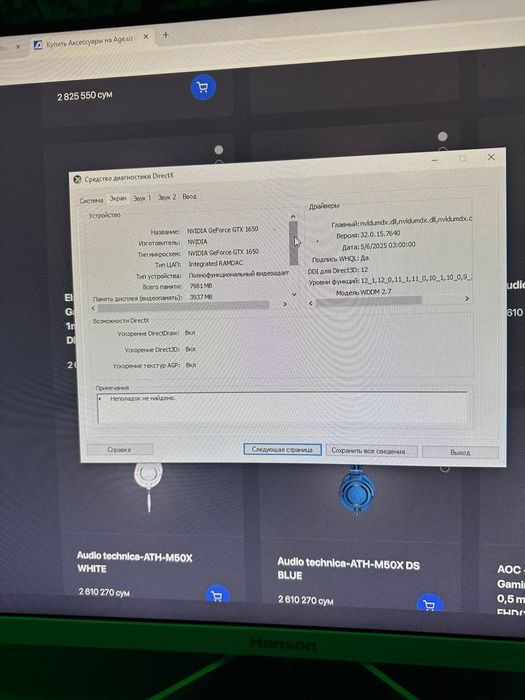Open Audio technica-ATH-M50X DS BLUE product link
This screenshot has height=700, width=525.
pos(348,568)
